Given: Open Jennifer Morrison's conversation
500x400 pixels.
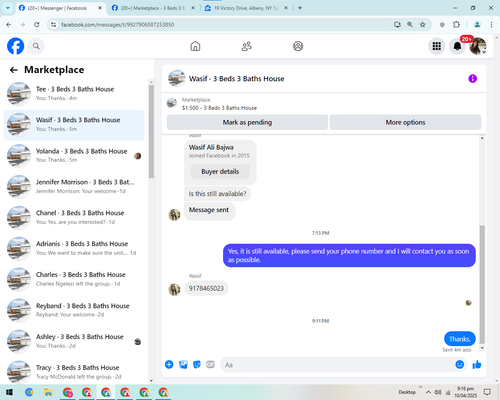Looking at the screenshot, I should coord(74,187).
